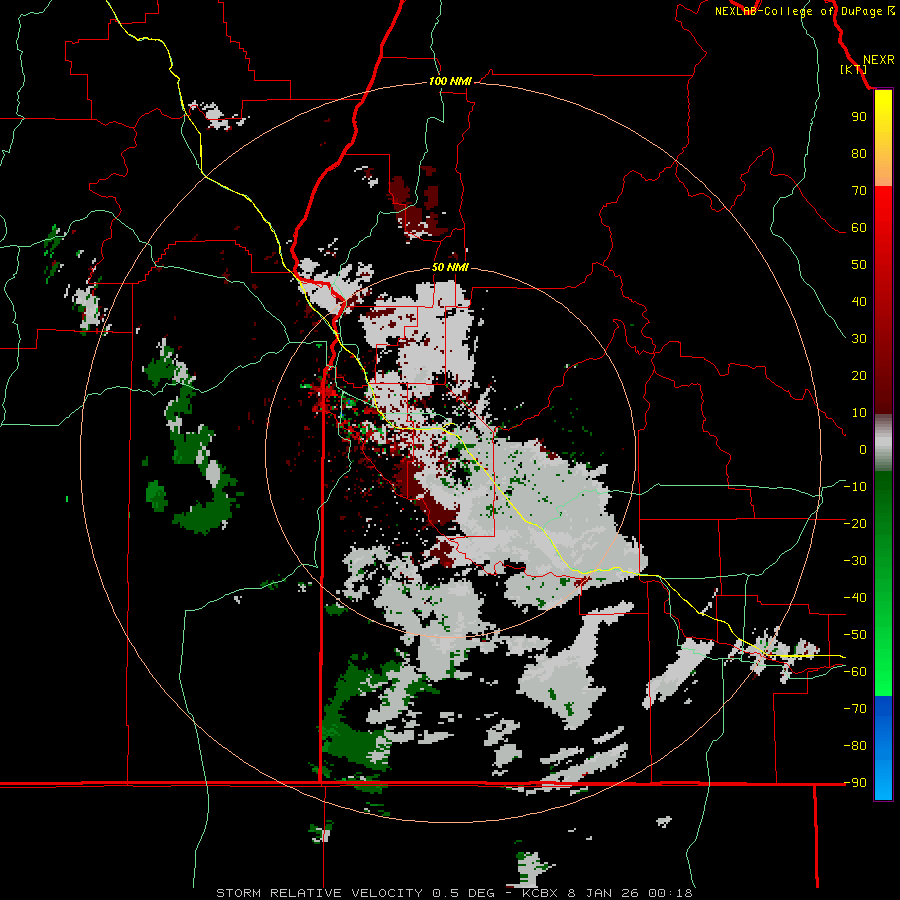The height and width of the screenshot is (900, 900).
Task: Click the 90 value on velocity scale
Action: (x=859, y=117)
